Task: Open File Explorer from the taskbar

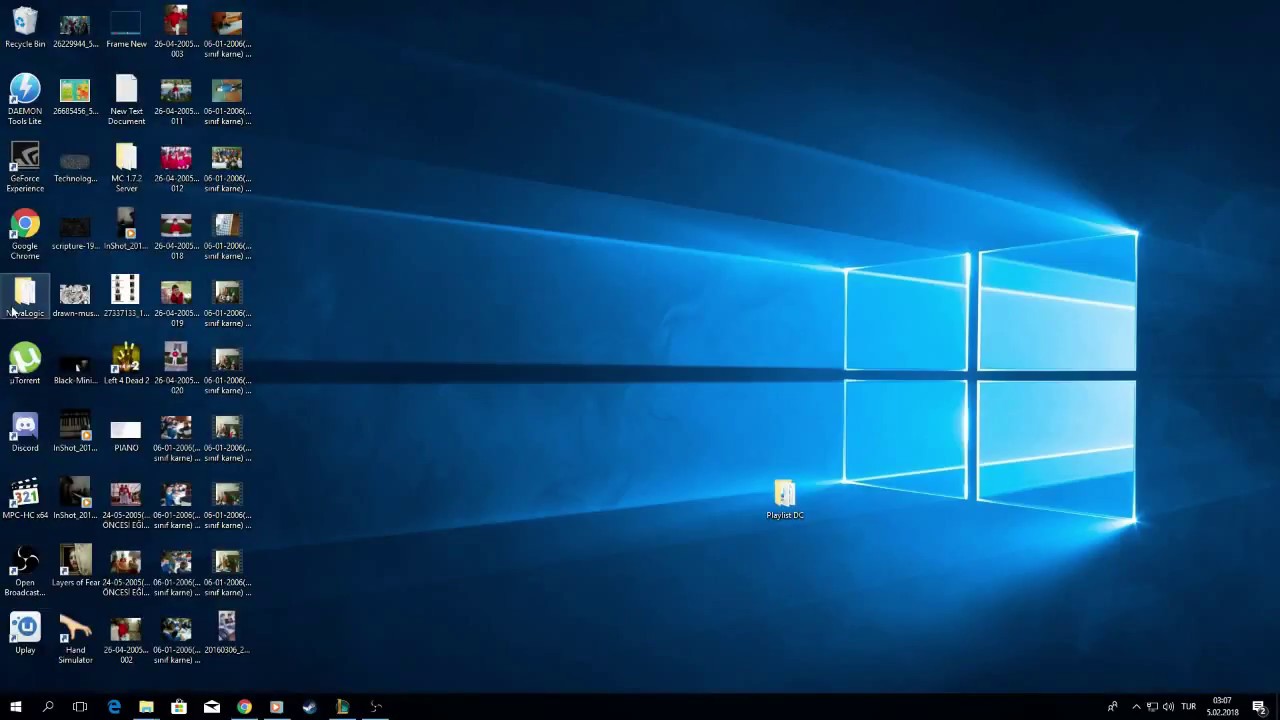Action: click(x=146, y=707)
